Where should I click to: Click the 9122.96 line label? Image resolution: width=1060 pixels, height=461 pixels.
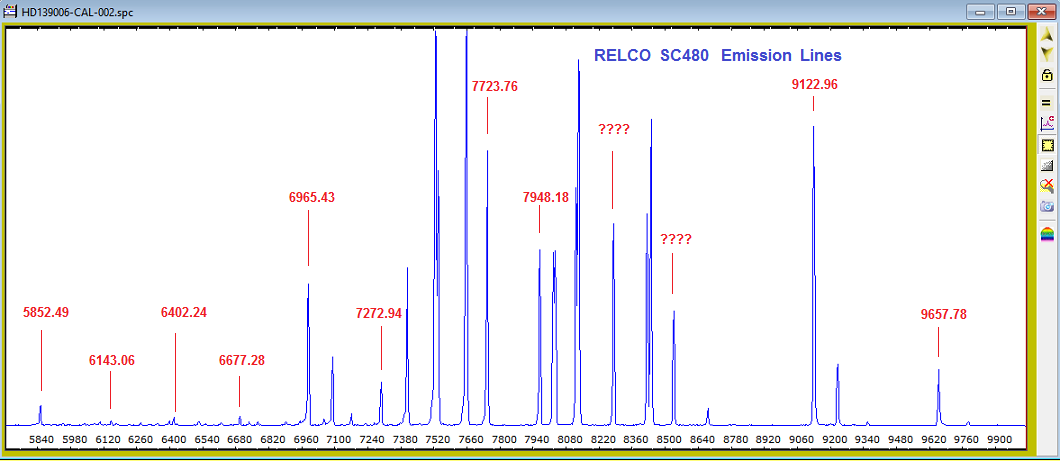[x=815, y=84]
